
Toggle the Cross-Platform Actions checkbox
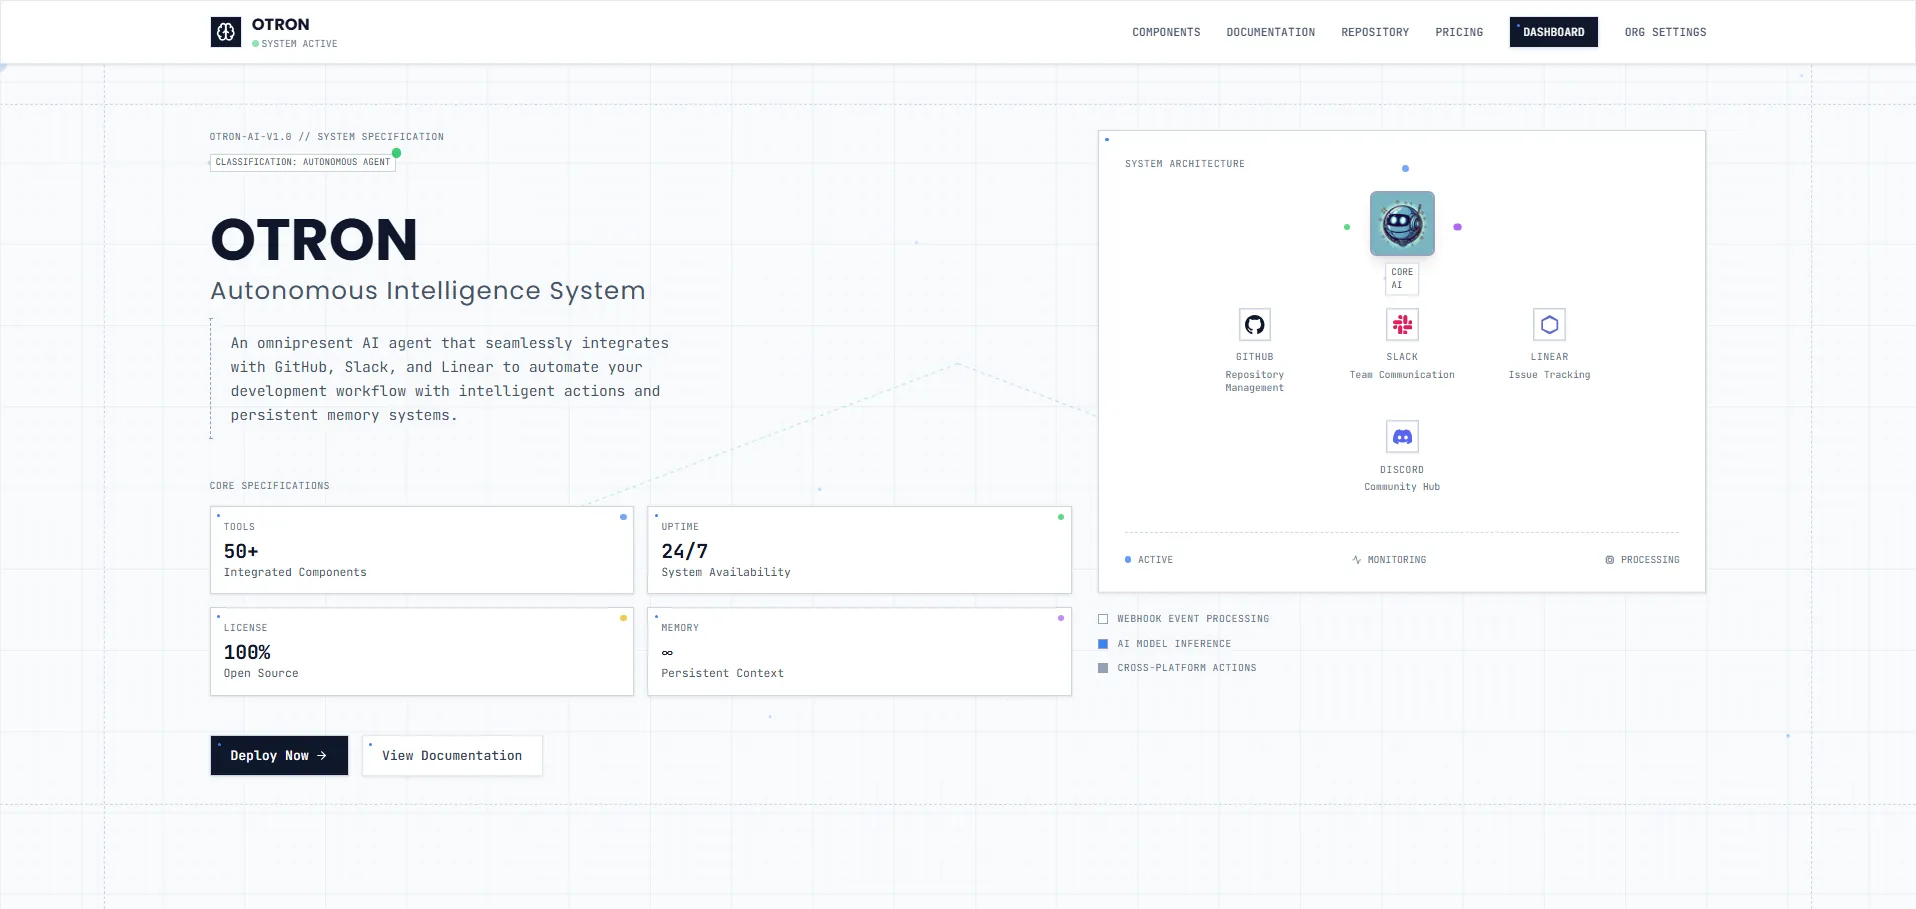point(1103,668)
